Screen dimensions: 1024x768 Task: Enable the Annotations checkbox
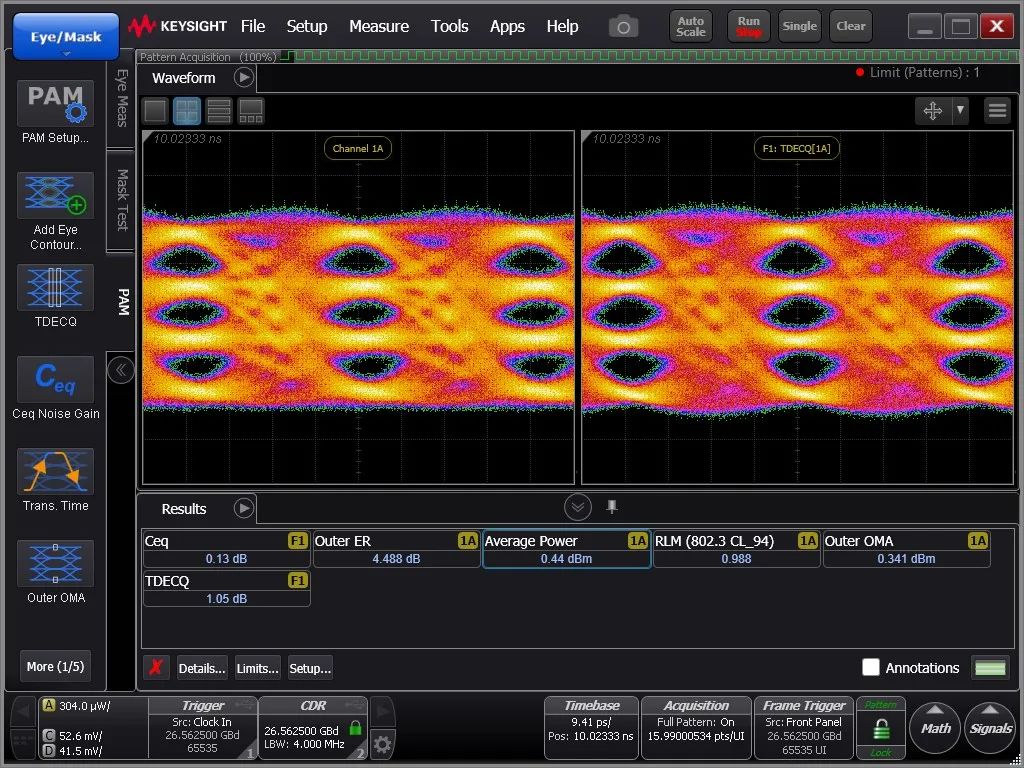(871, 667)
